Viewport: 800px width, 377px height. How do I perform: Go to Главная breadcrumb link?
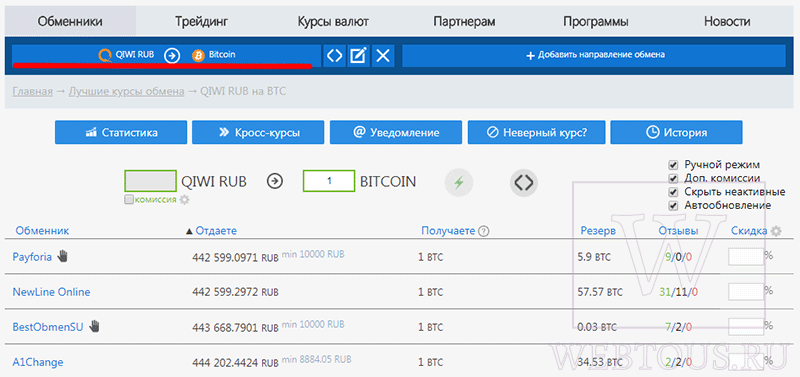tap(33, 92)
